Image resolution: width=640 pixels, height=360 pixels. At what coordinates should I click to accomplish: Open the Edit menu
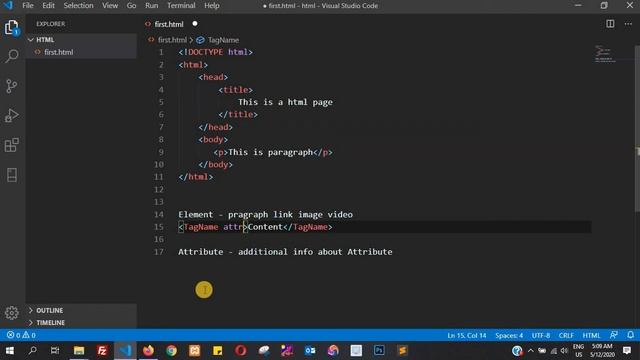pos(48,6)
